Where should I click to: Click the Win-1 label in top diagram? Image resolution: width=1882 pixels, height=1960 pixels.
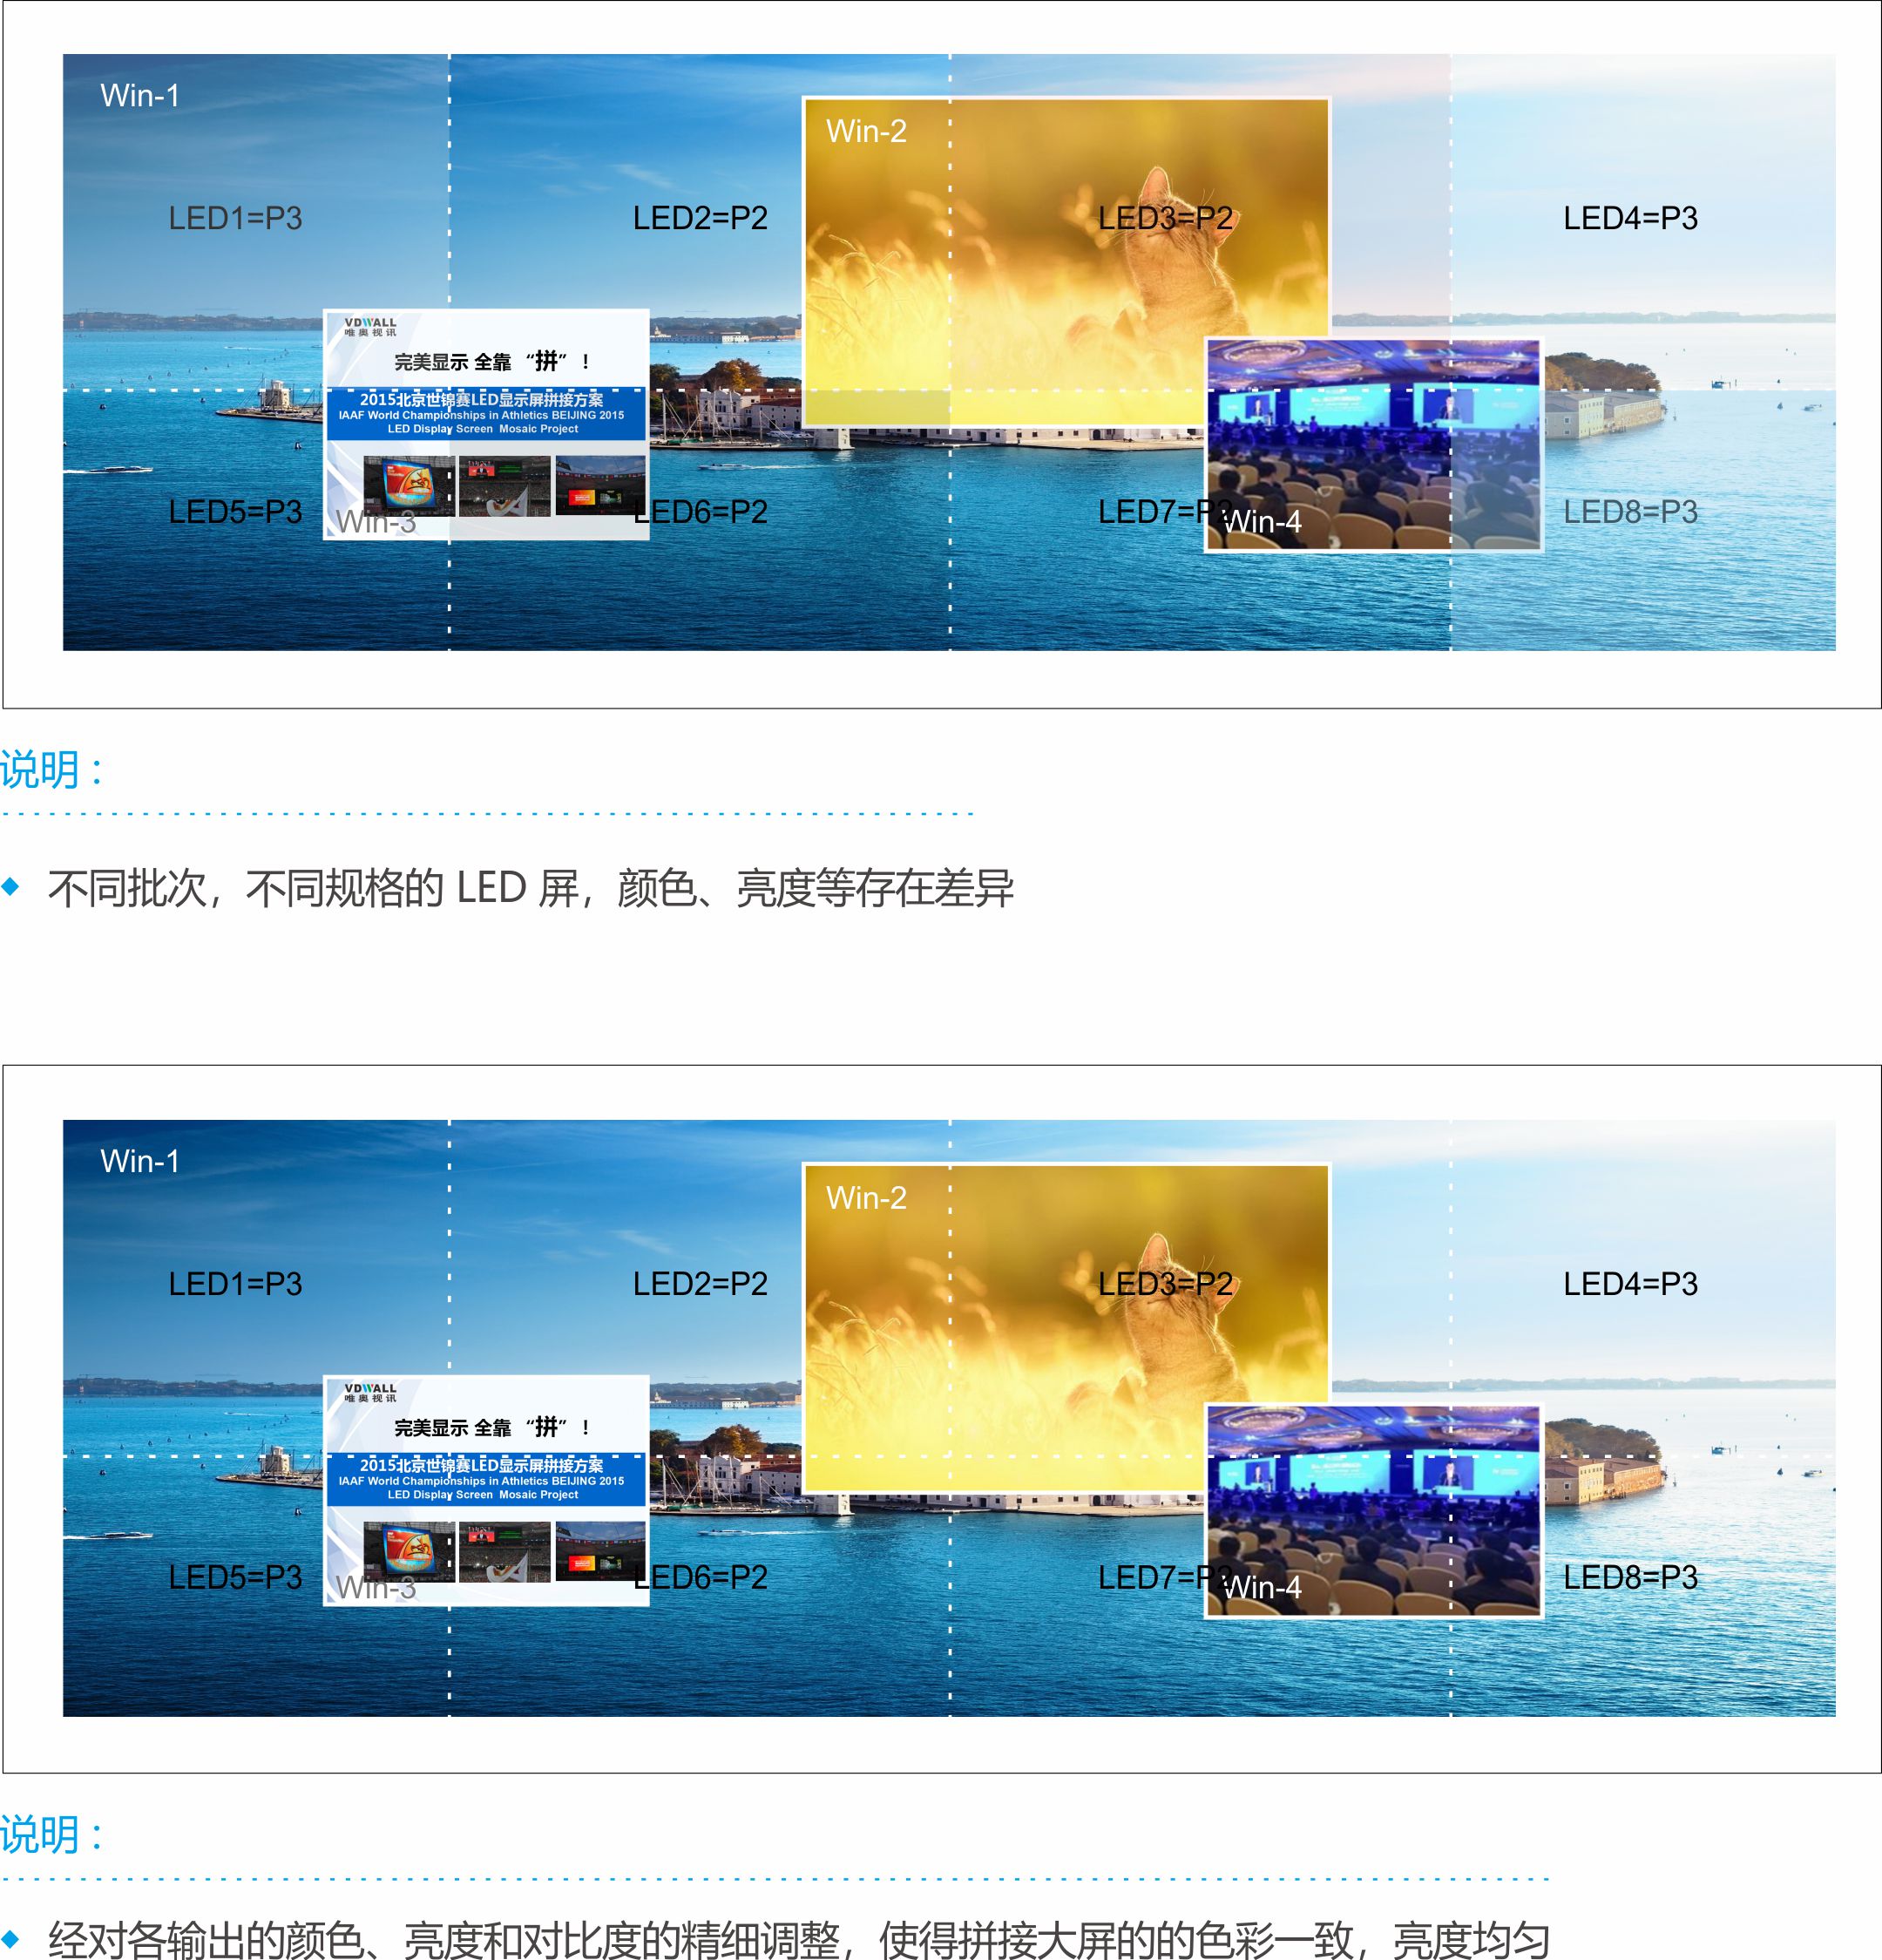140,95
